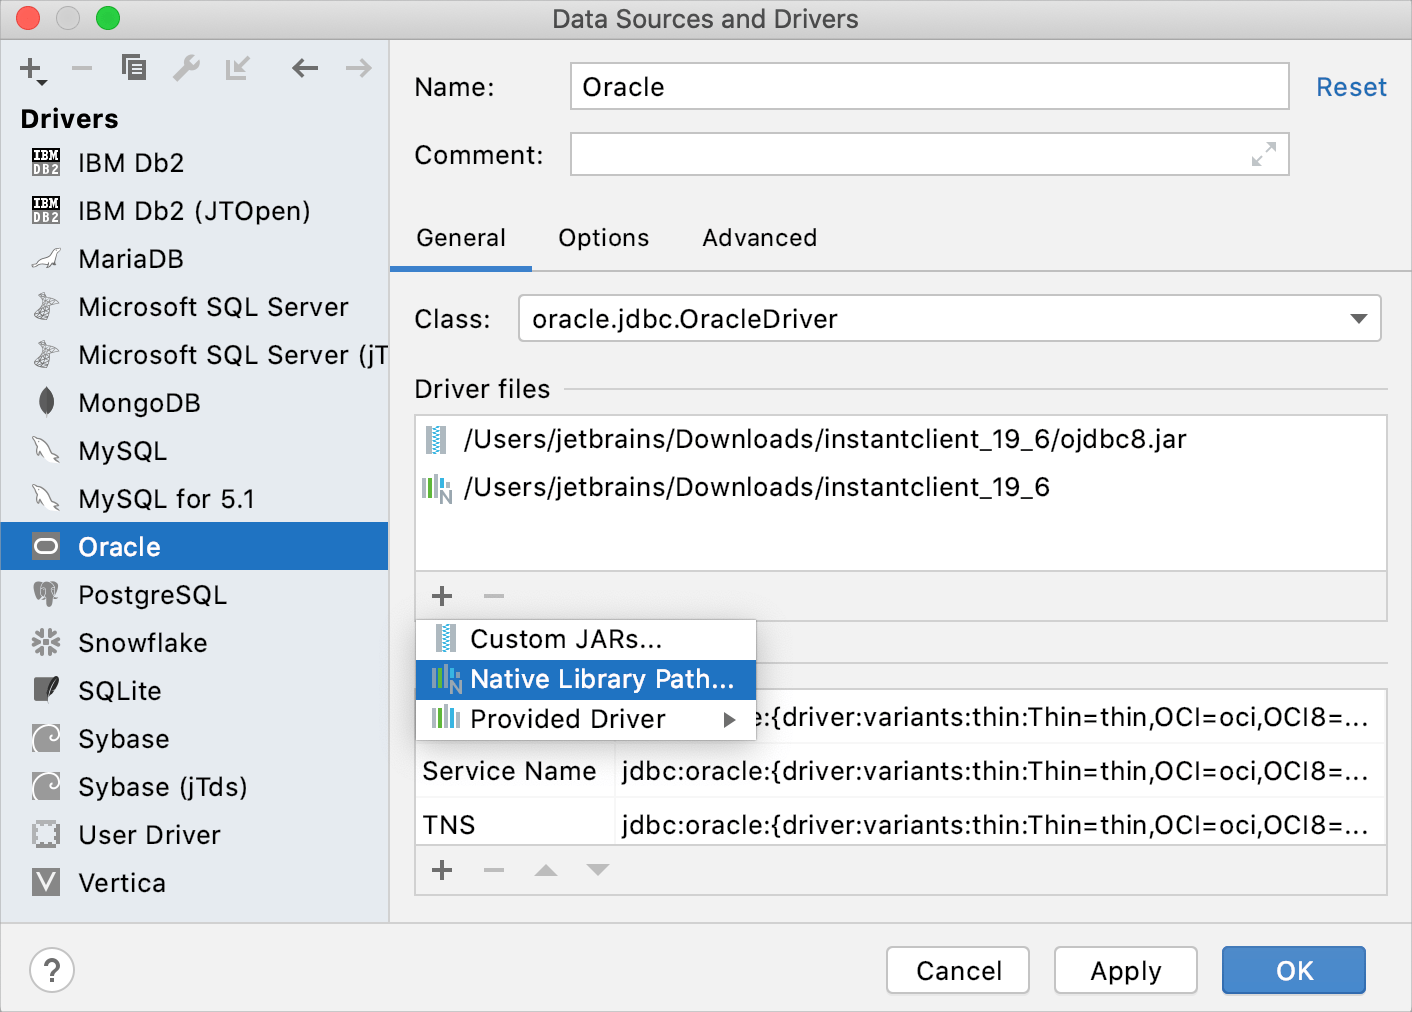Viewport: 1412px width, 1012px height.
Task: Add a driver file with plus icon
Action: [442, 596]
